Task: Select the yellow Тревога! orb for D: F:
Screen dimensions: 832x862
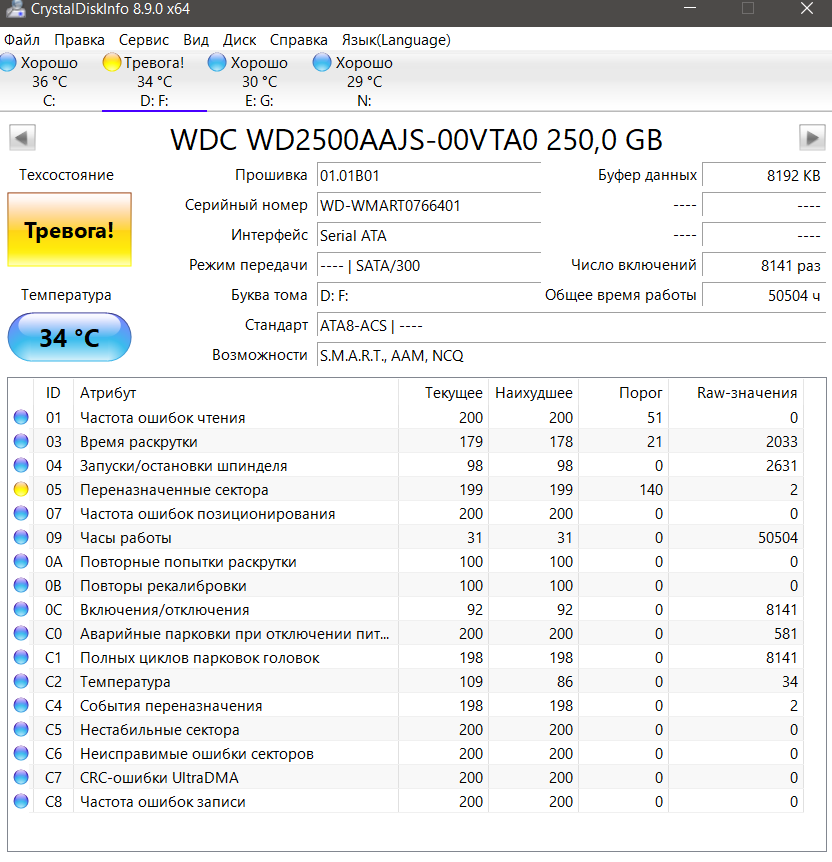Action: [x=111, y=62]
